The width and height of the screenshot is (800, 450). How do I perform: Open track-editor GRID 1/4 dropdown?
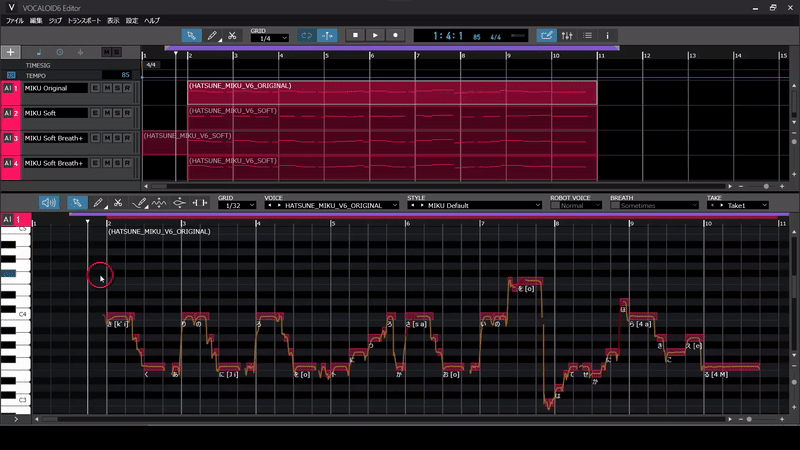269,38
